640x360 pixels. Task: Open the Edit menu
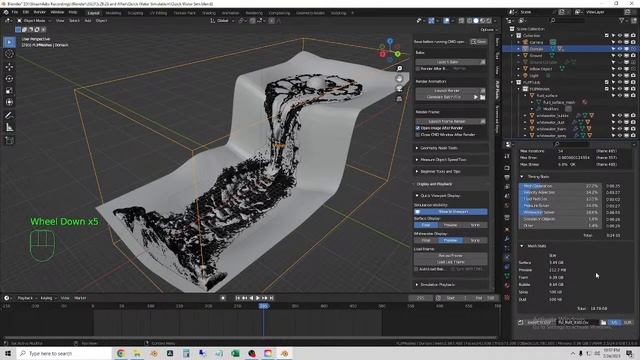coord(26,12)
